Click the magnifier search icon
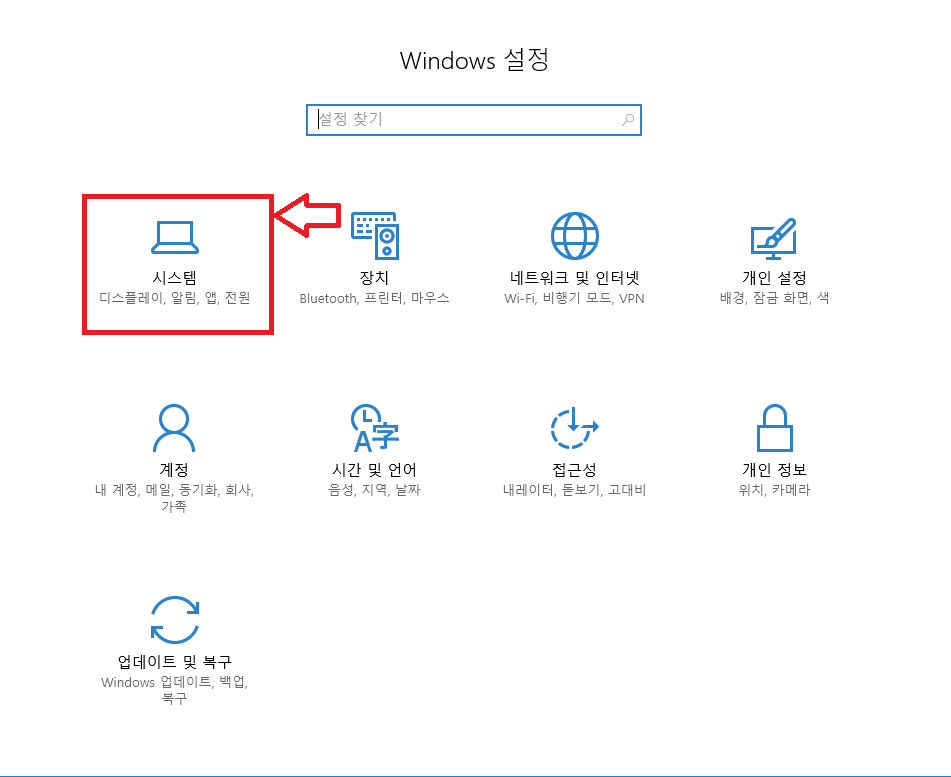The image size is (951, 777). [x=628, y=119]
